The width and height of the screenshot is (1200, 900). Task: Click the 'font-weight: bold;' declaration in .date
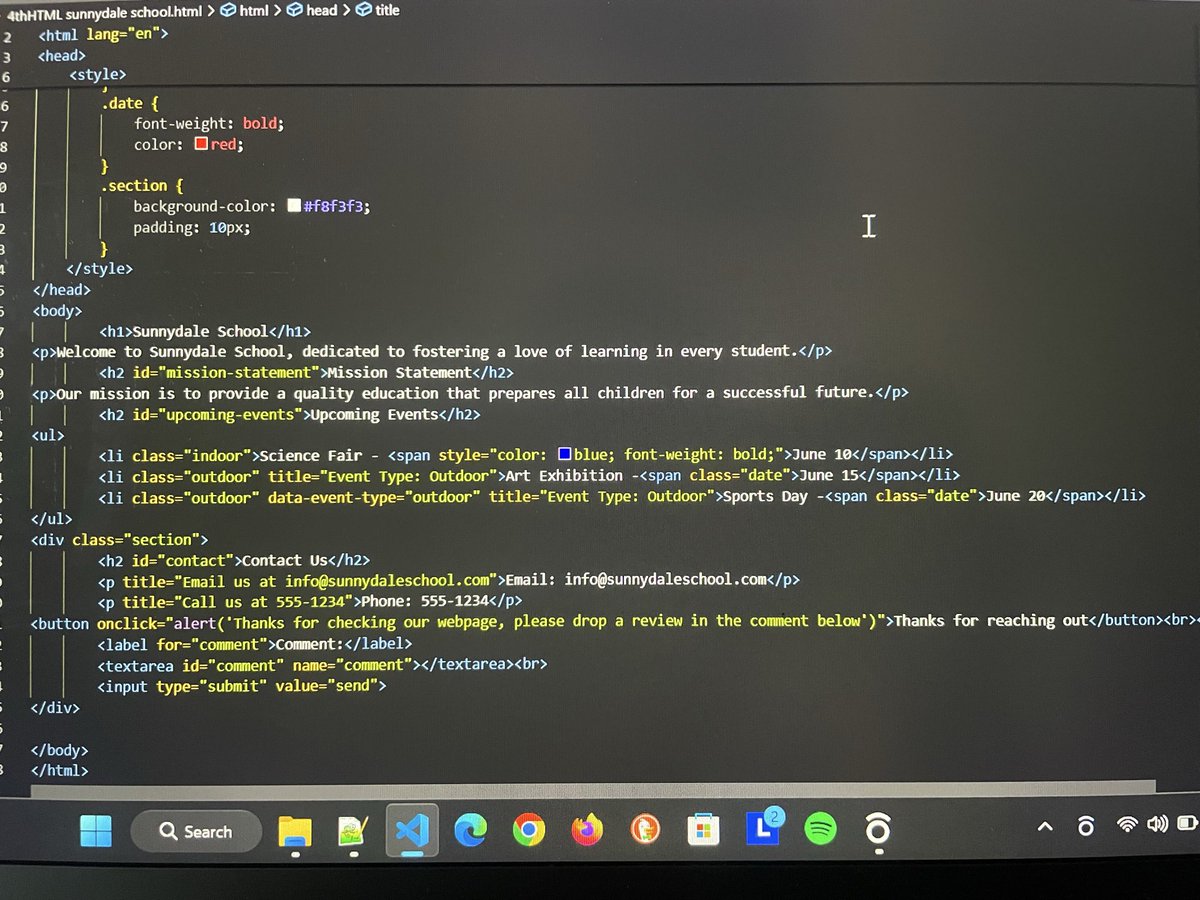pyautogui.click(x=209, y=124)
